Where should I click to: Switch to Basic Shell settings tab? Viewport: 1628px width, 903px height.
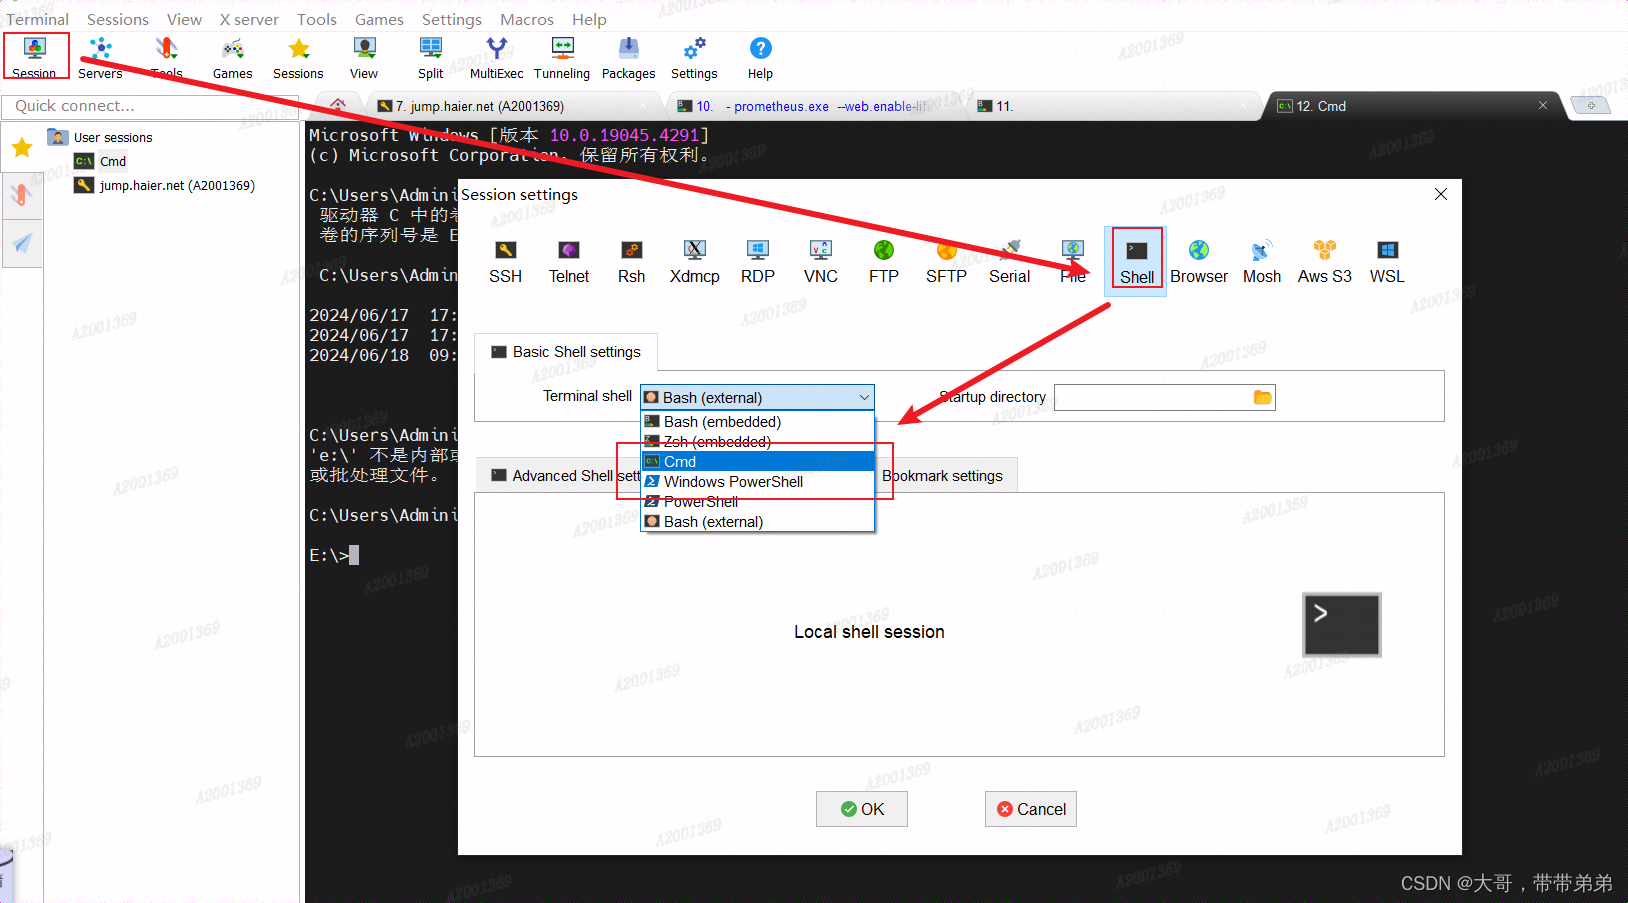tap(566, 352)
